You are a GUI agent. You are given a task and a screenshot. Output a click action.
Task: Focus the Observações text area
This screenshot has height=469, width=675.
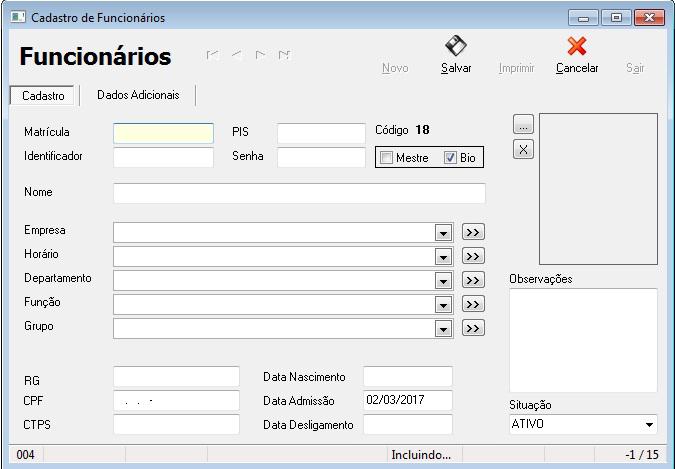click(582, 340)
